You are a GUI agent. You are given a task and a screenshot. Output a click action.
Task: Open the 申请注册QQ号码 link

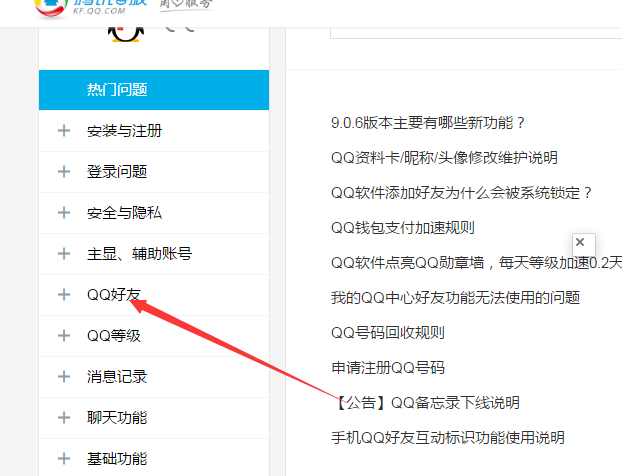tap(388, 367)
